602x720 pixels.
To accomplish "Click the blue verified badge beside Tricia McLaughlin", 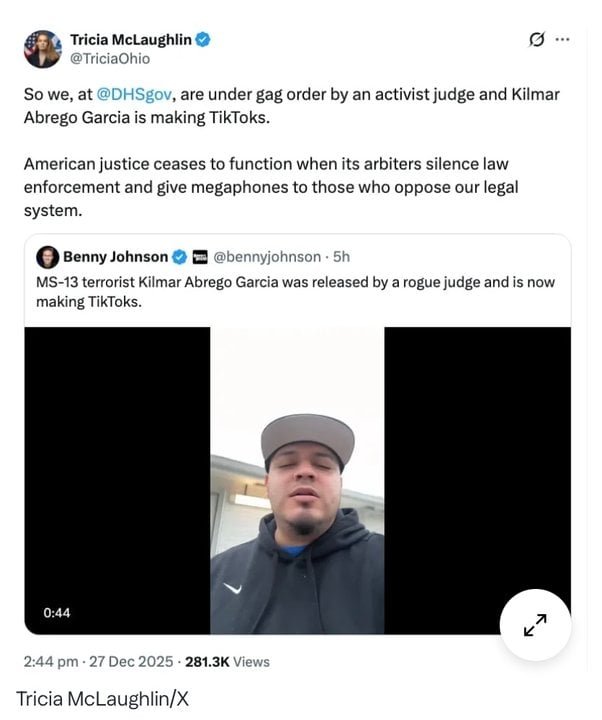I will (203, 40).
